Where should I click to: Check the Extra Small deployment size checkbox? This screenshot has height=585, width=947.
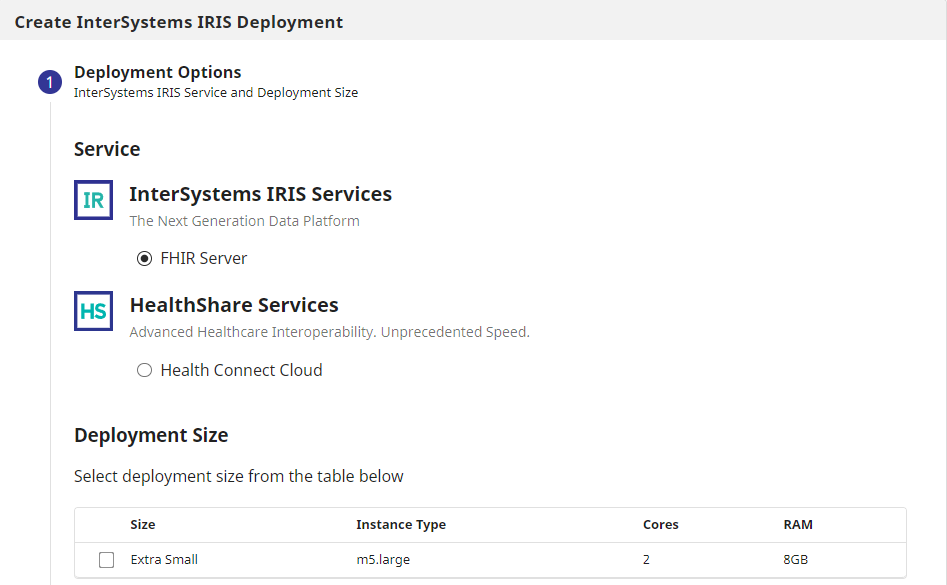tap(106, 560)
